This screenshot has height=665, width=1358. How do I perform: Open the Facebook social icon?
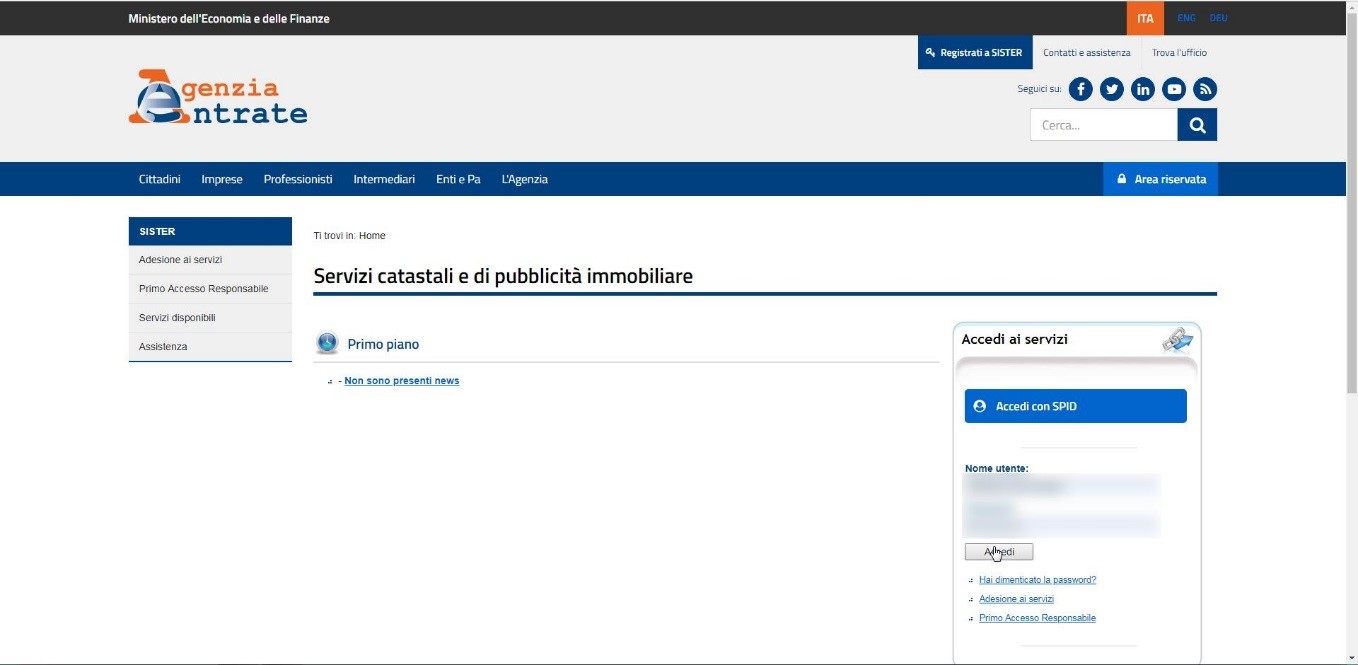point(1080,89)
